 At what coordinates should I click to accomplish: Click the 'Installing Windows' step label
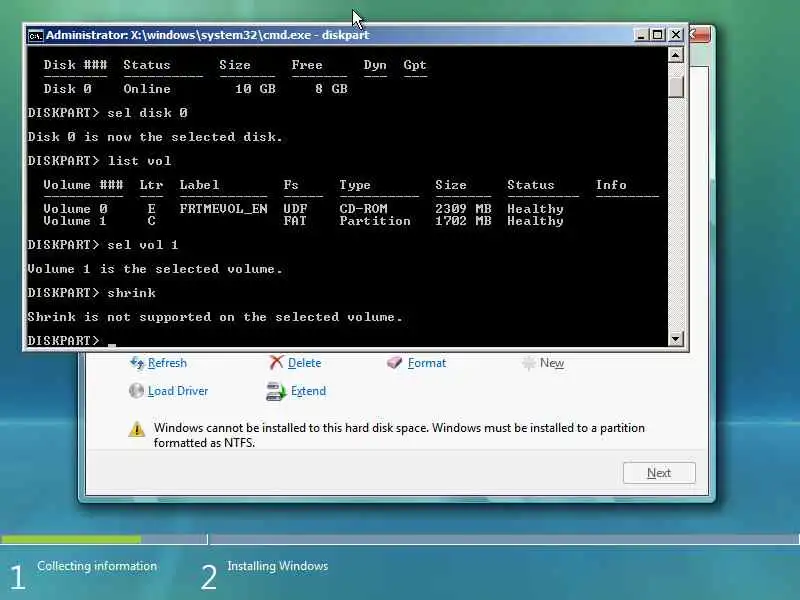(x=278, y=566)
